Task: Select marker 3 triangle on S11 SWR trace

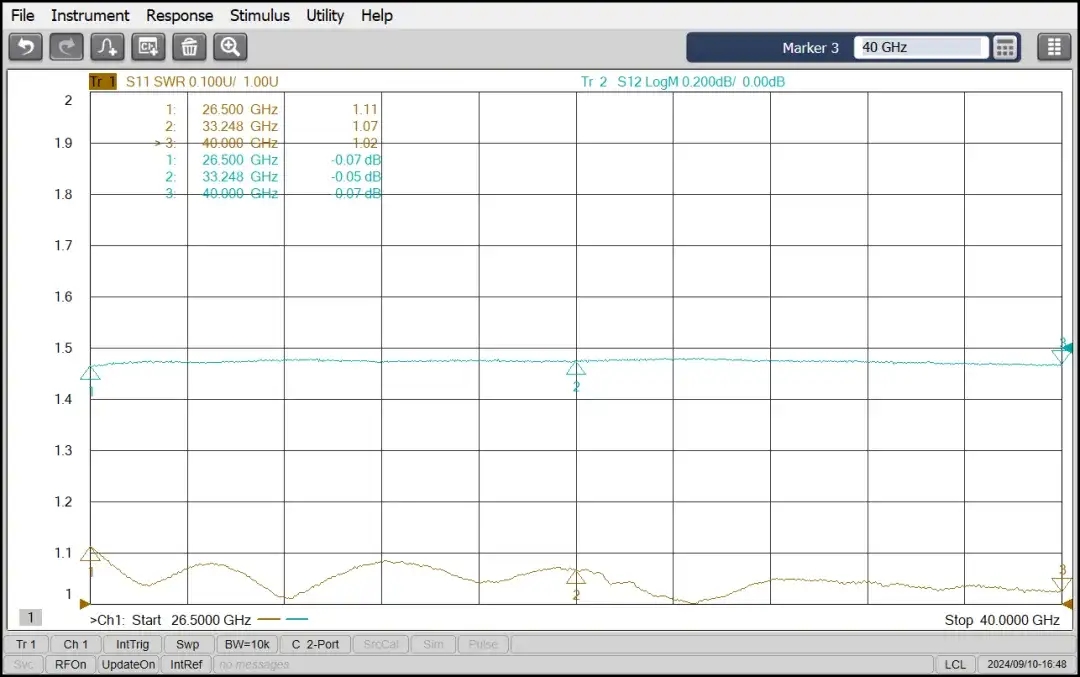Action: pos(1061,585)
